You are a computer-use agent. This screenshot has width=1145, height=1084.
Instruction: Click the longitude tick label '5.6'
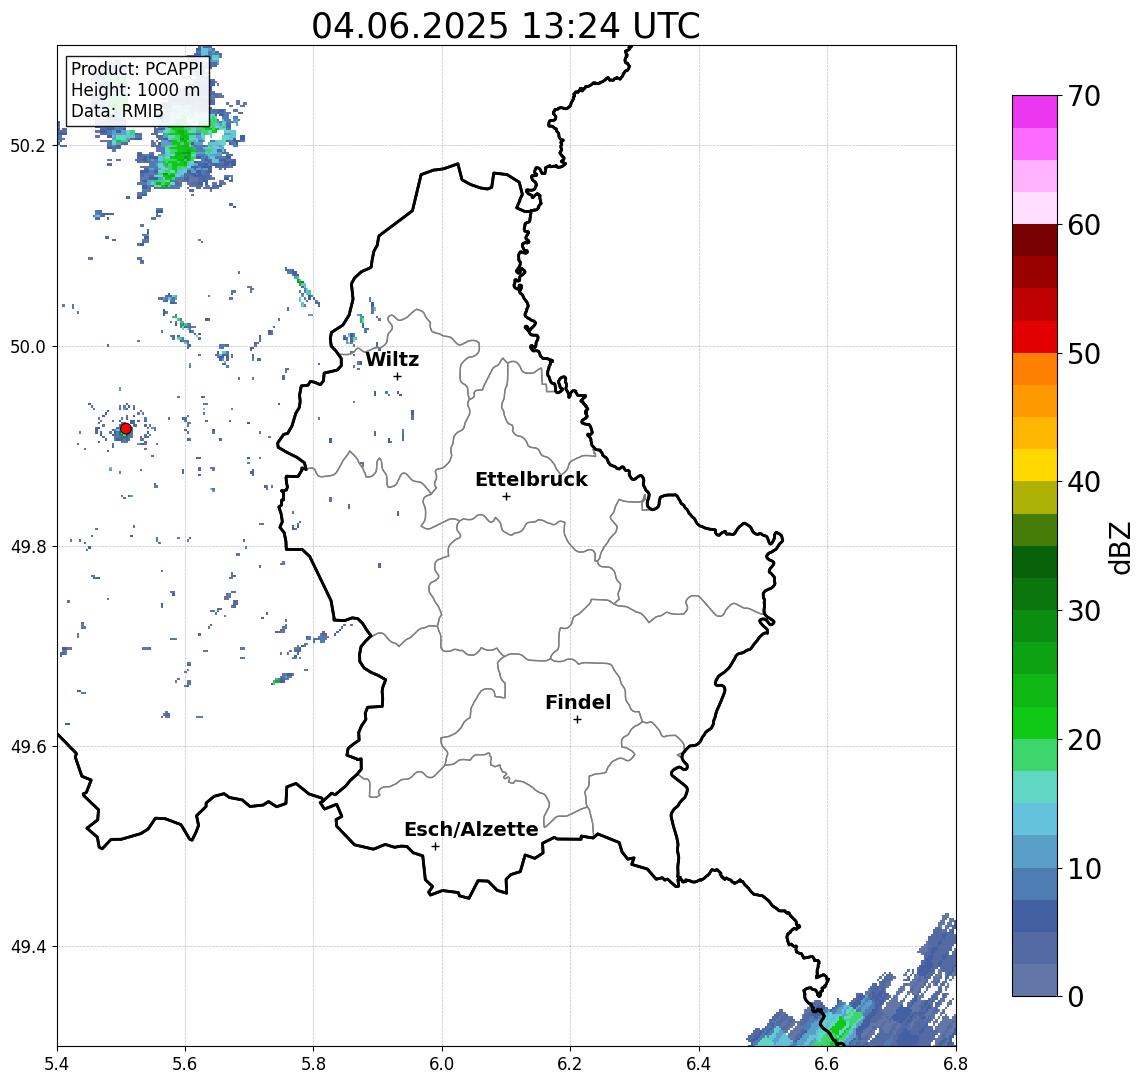(185, 1064)
